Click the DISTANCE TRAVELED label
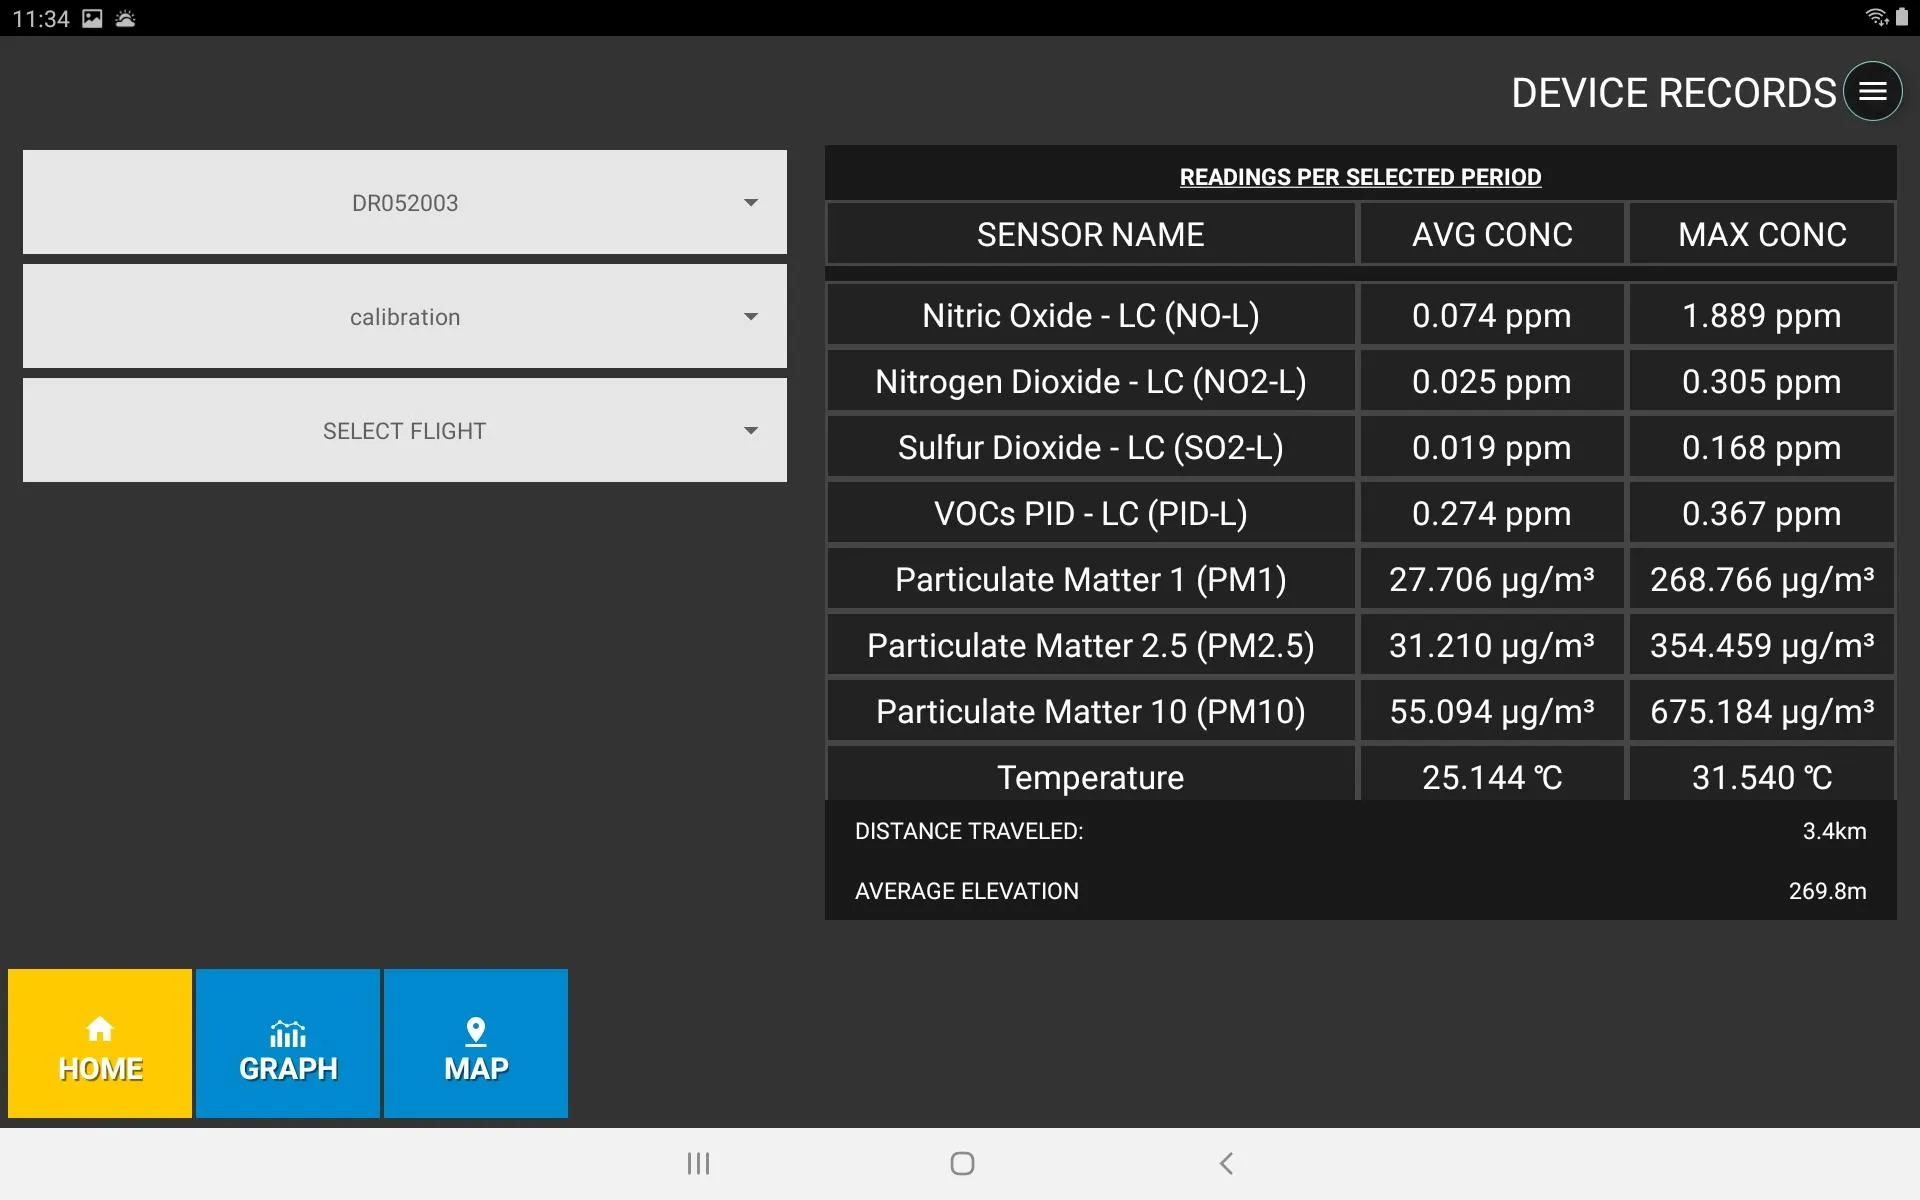 tap(969, 831)
